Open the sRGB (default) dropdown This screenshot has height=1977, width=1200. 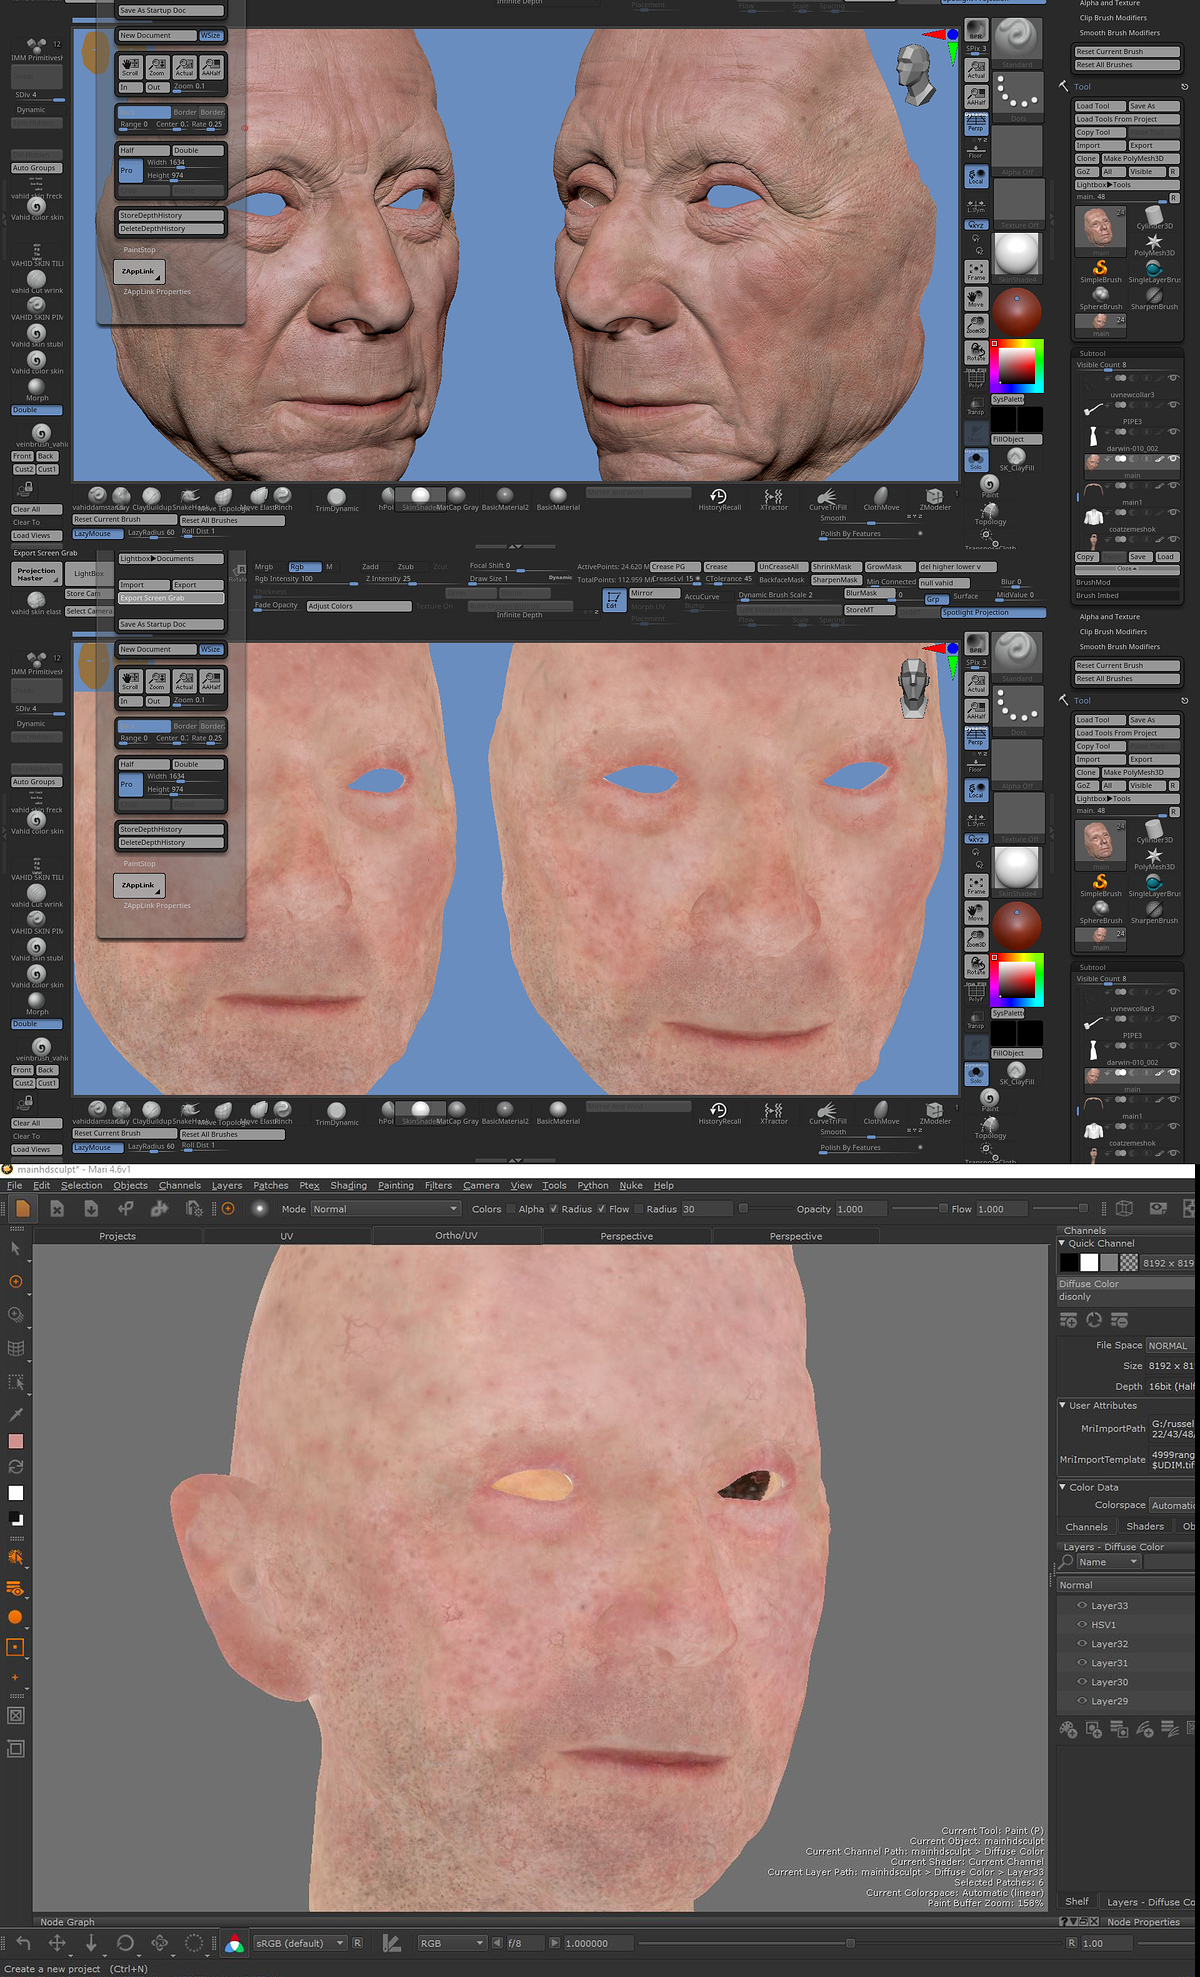tap(299, 1943)
